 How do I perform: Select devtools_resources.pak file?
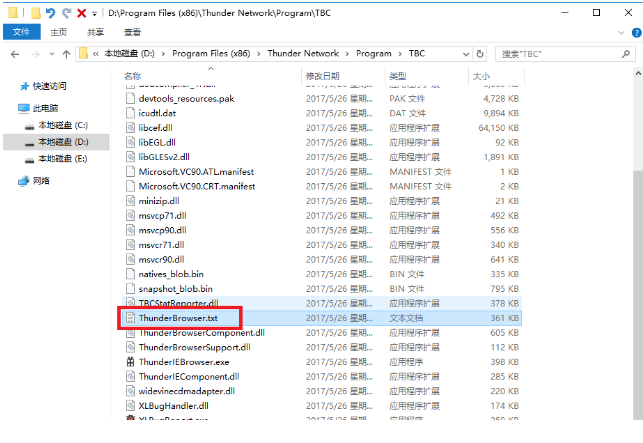[186, 99]
